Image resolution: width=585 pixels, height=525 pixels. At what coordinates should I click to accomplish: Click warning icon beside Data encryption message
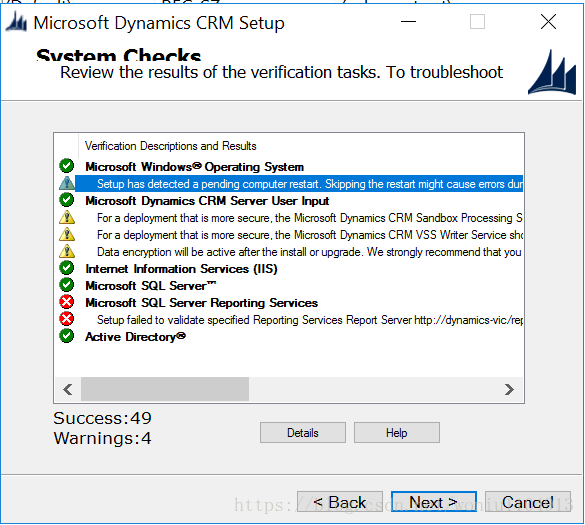(67, 251)
